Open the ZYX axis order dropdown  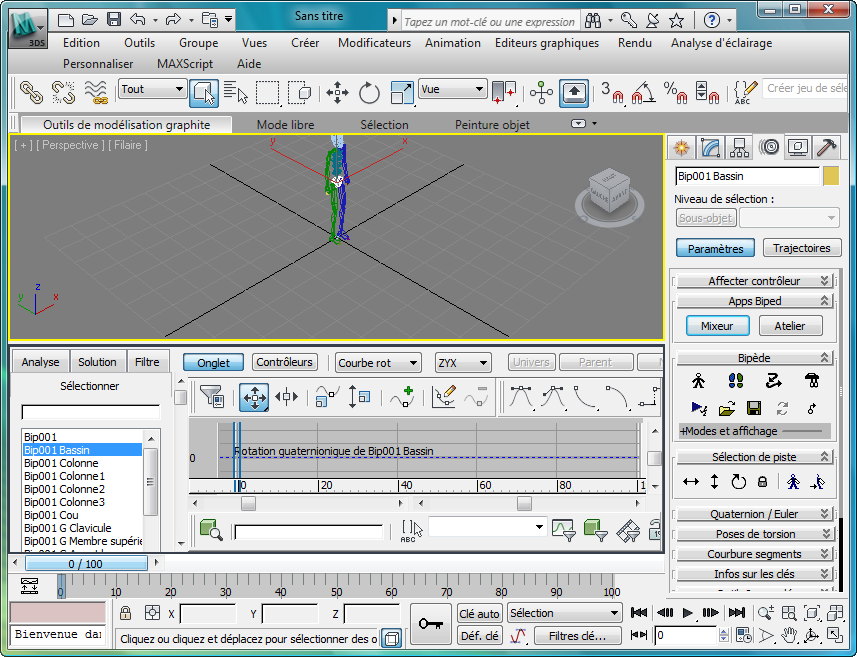click(x=462, y=363)
